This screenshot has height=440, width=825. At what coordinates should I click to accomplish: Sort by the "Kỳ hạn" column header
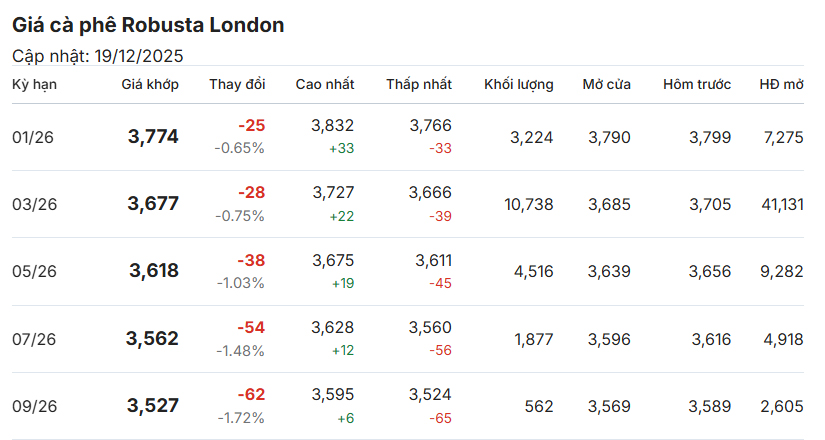coord(34,85)
